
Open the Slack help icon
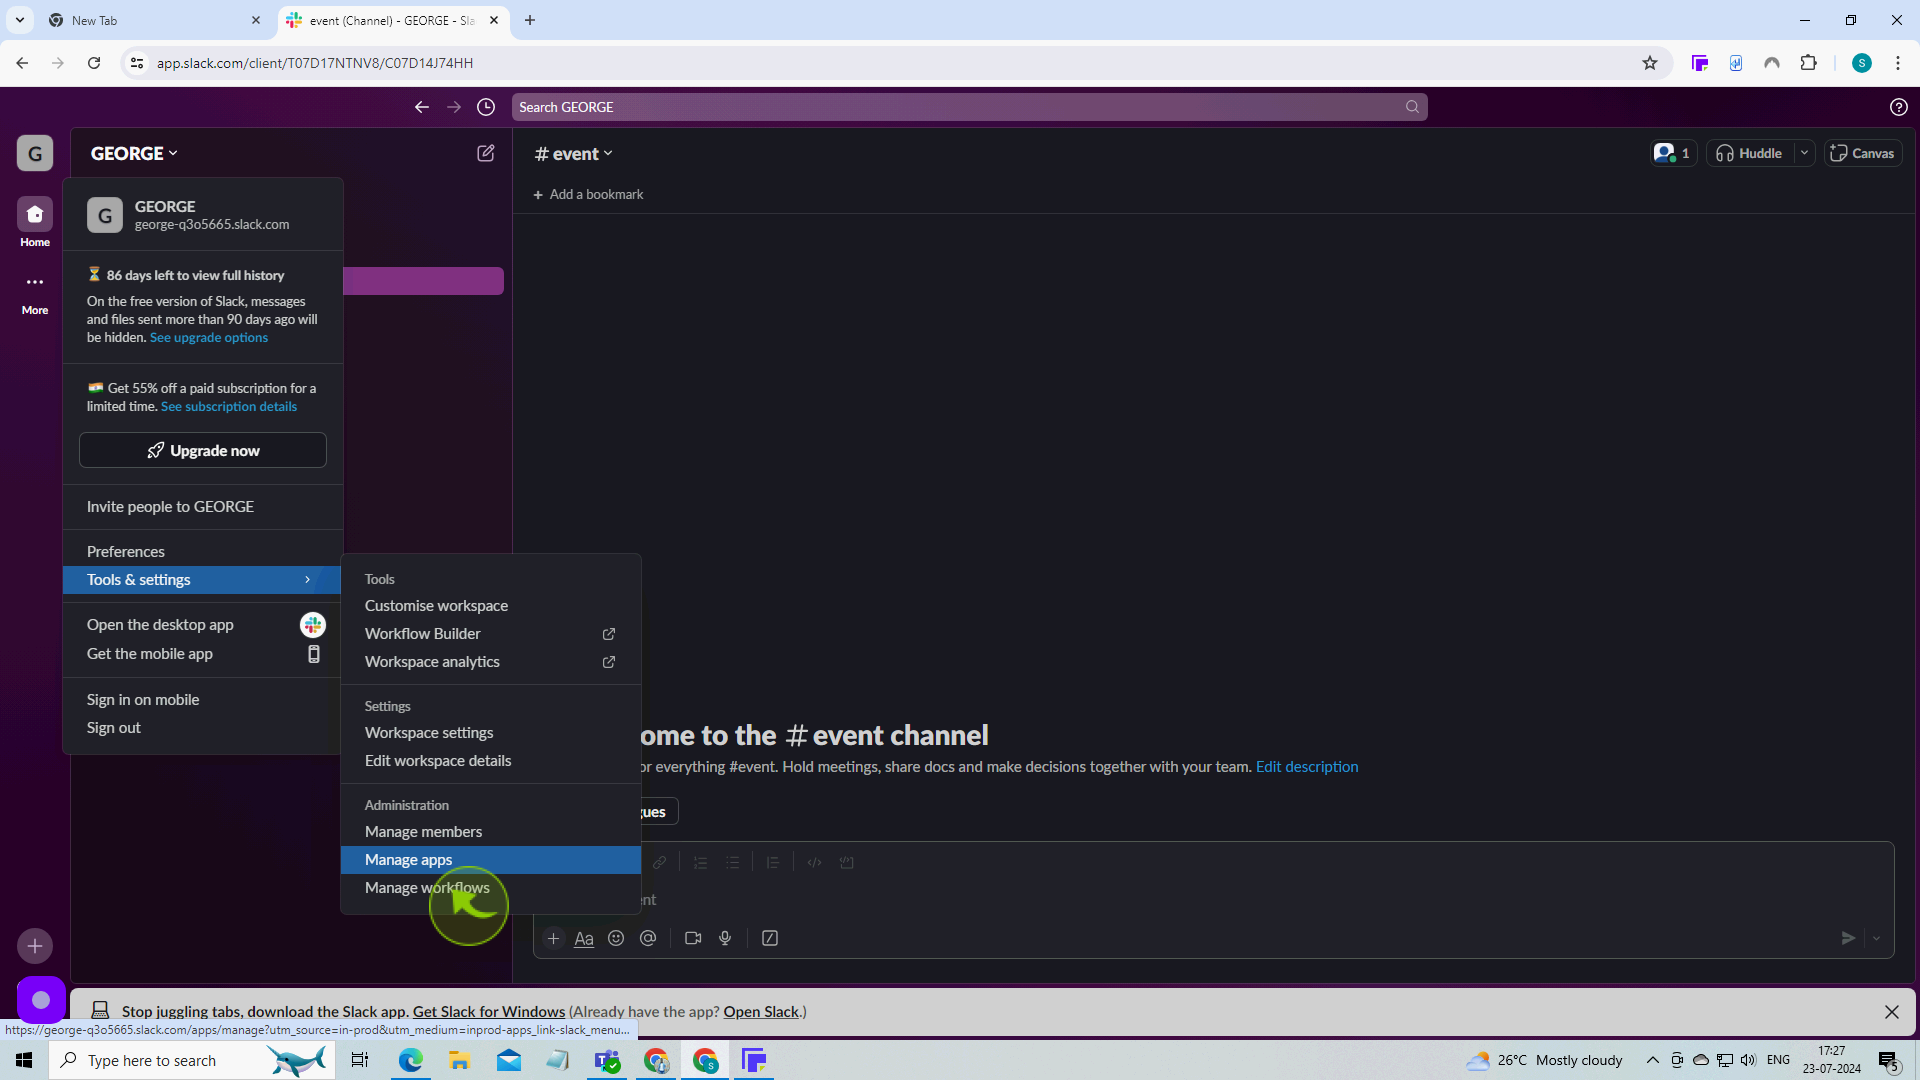click(x=1899, y=107)
